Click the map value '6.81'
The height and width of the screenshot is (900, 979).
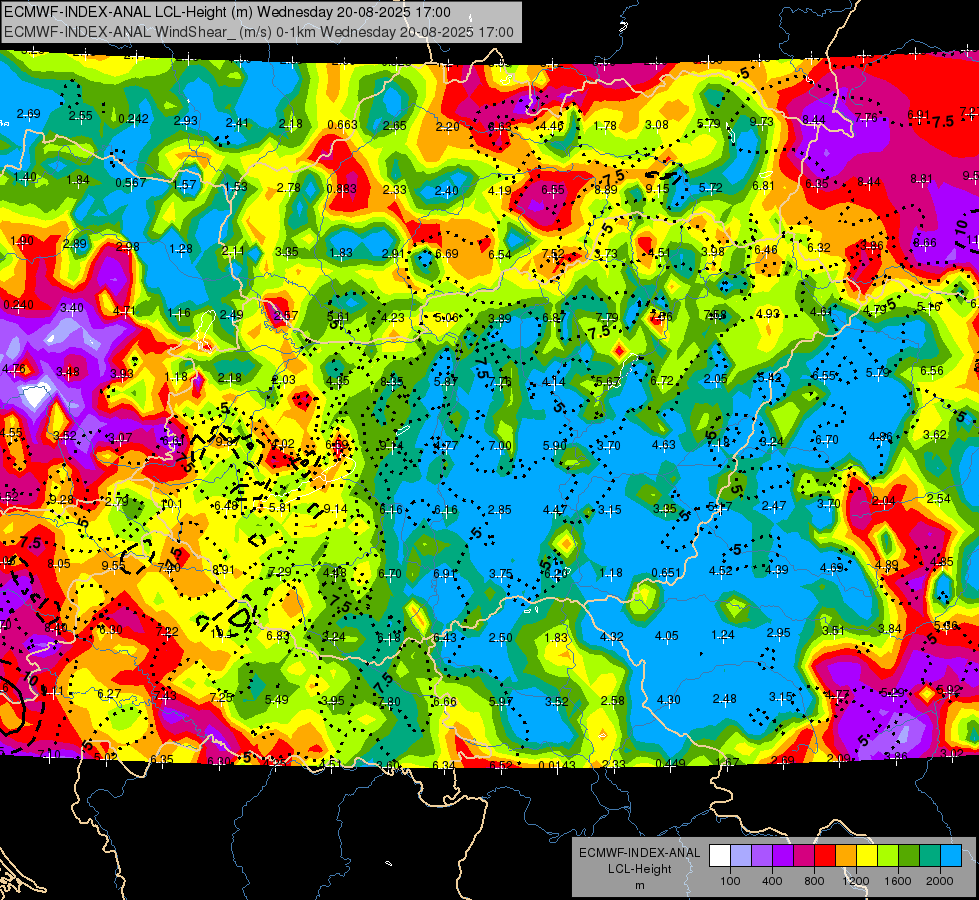point(764,185)
